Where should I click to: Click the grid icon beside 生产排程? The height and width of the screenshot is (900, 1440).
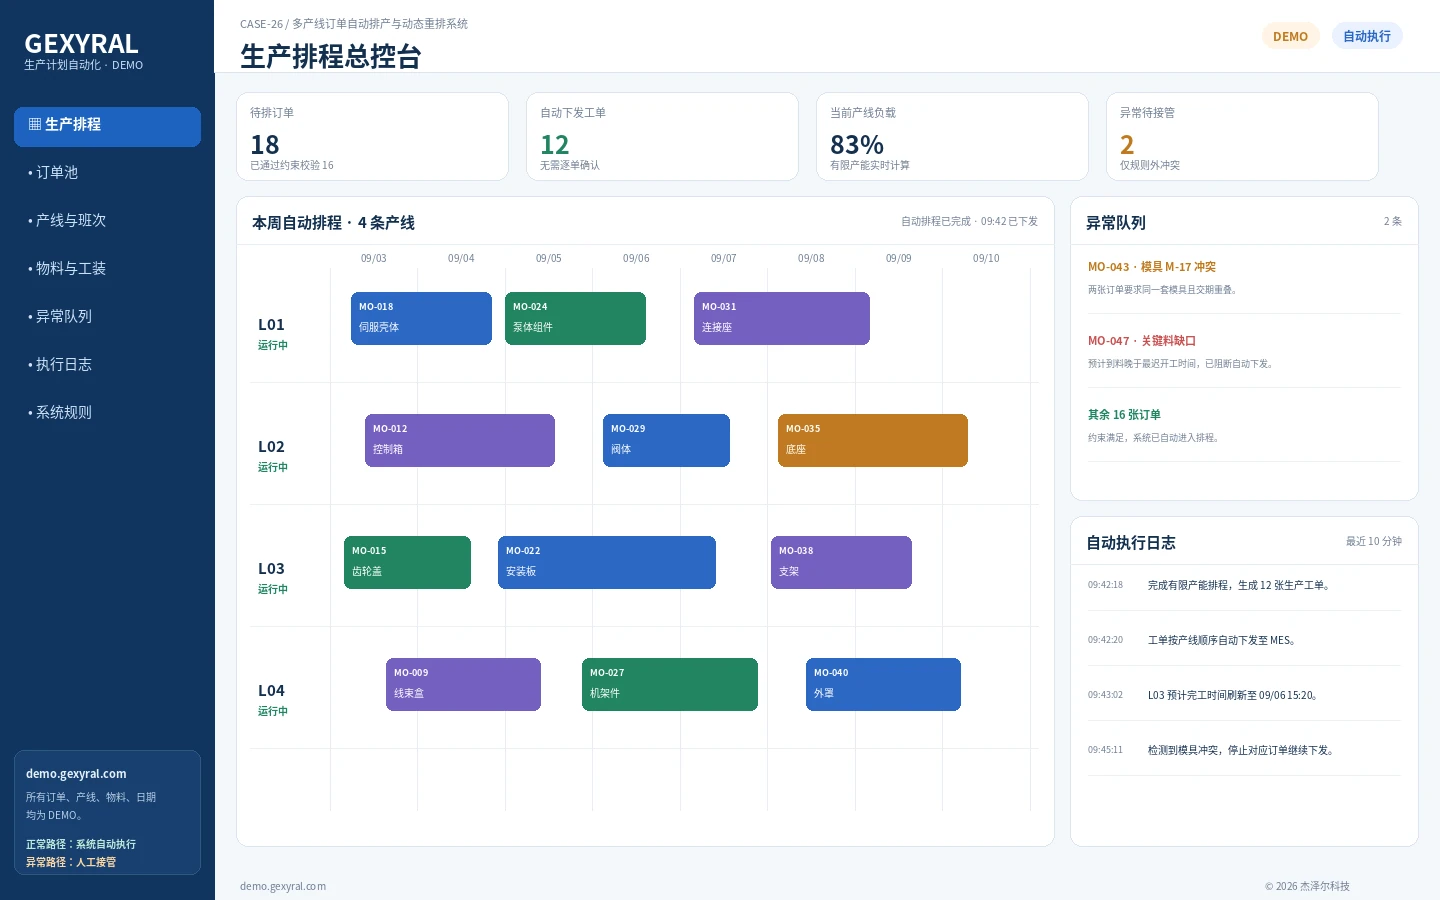point(35,124)
